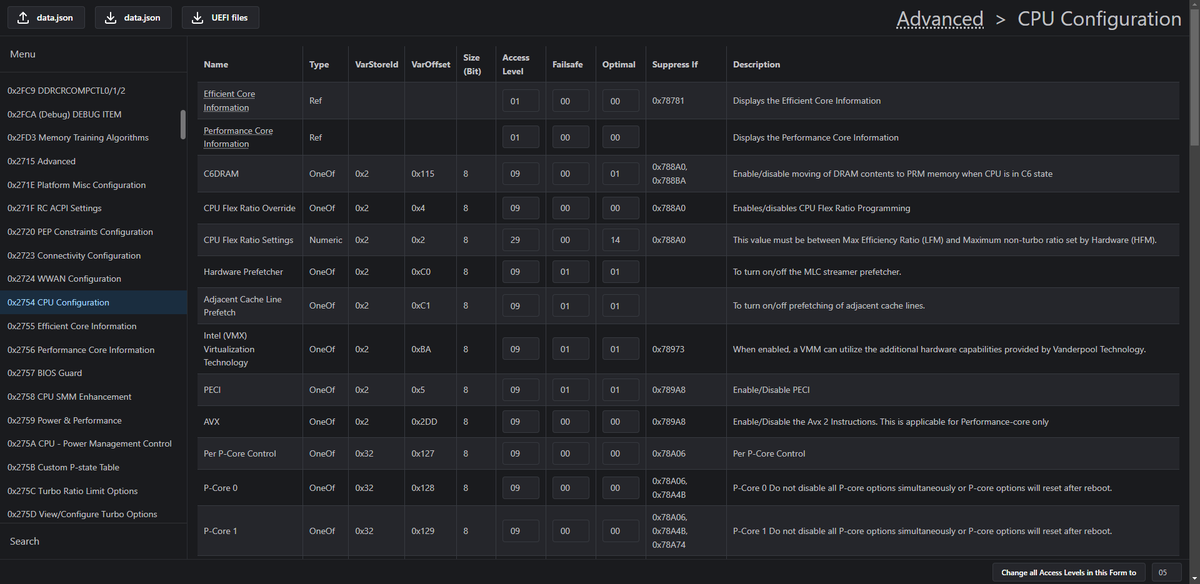Screen dimensions: 1200x584
Task: Click the 0x2DD VarOffset in AVX row
Action: coord(423,422)
